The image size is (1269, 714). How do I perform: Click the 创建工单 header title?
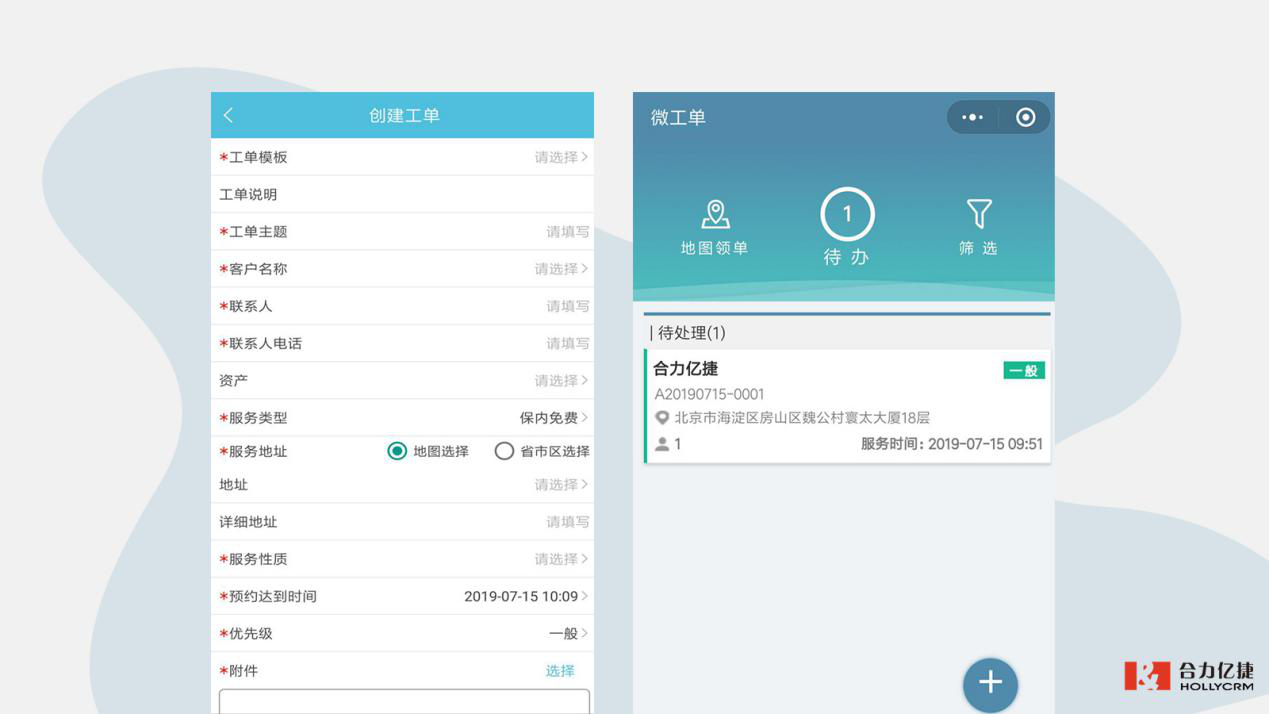tap(404, 115)
